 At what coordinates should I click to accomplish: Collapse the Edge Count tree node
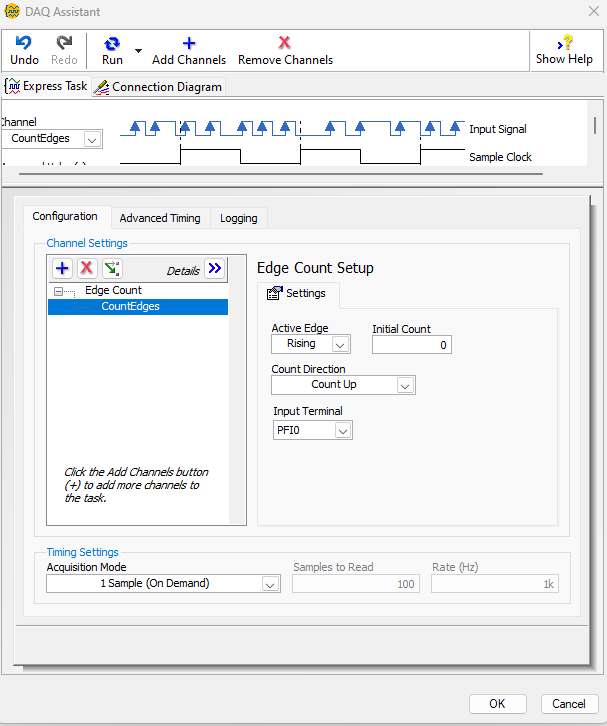point(59,291)
